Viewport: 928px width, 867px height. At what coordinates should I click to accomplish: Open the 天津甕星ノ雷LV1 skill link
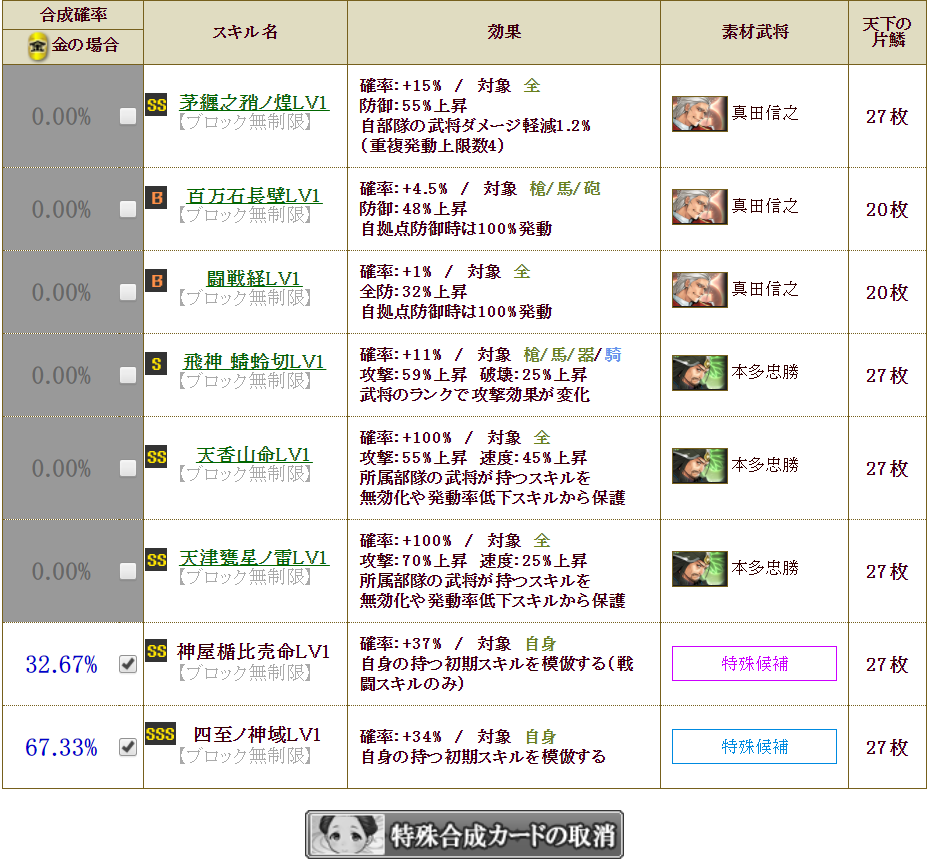[254, 558]
